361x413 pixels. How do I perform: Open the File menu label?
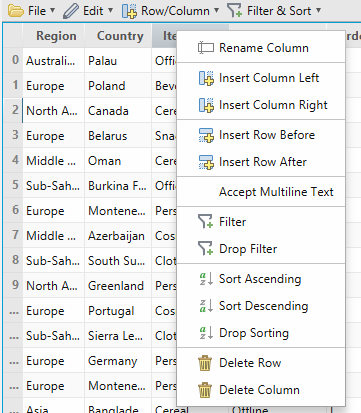[37, 11]
